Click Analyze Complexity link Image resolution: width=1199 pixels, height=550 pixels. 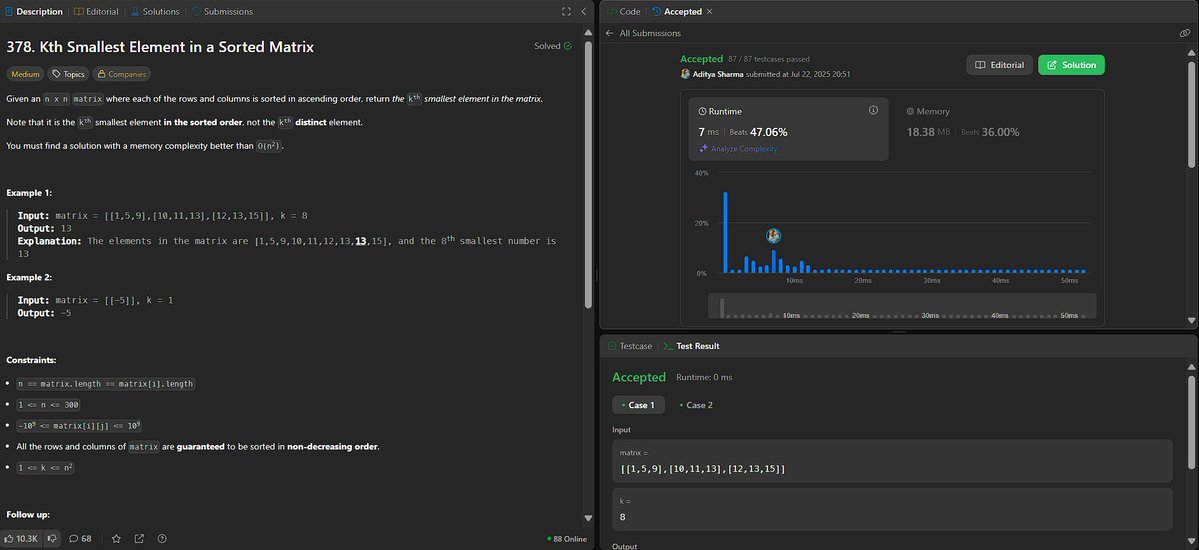[x=738, y=148]
